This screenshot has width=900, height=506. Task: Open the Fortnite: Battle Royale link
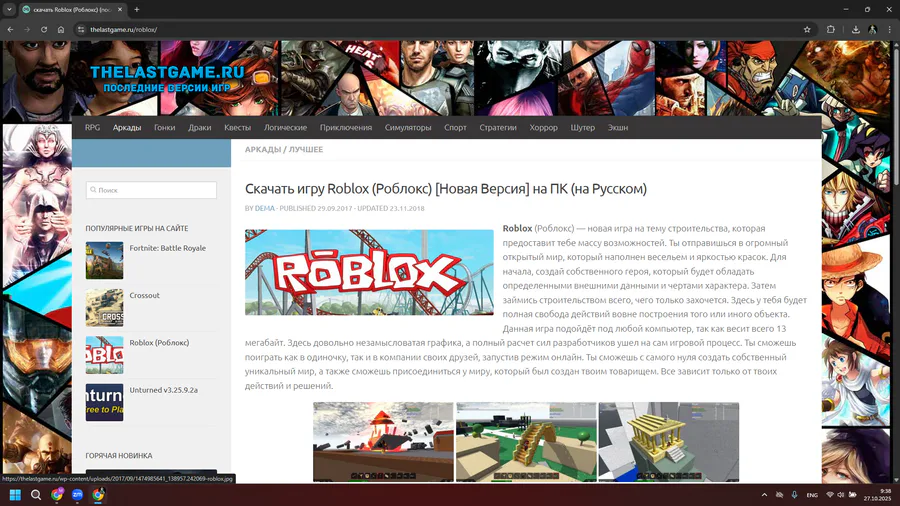point(168,248)
